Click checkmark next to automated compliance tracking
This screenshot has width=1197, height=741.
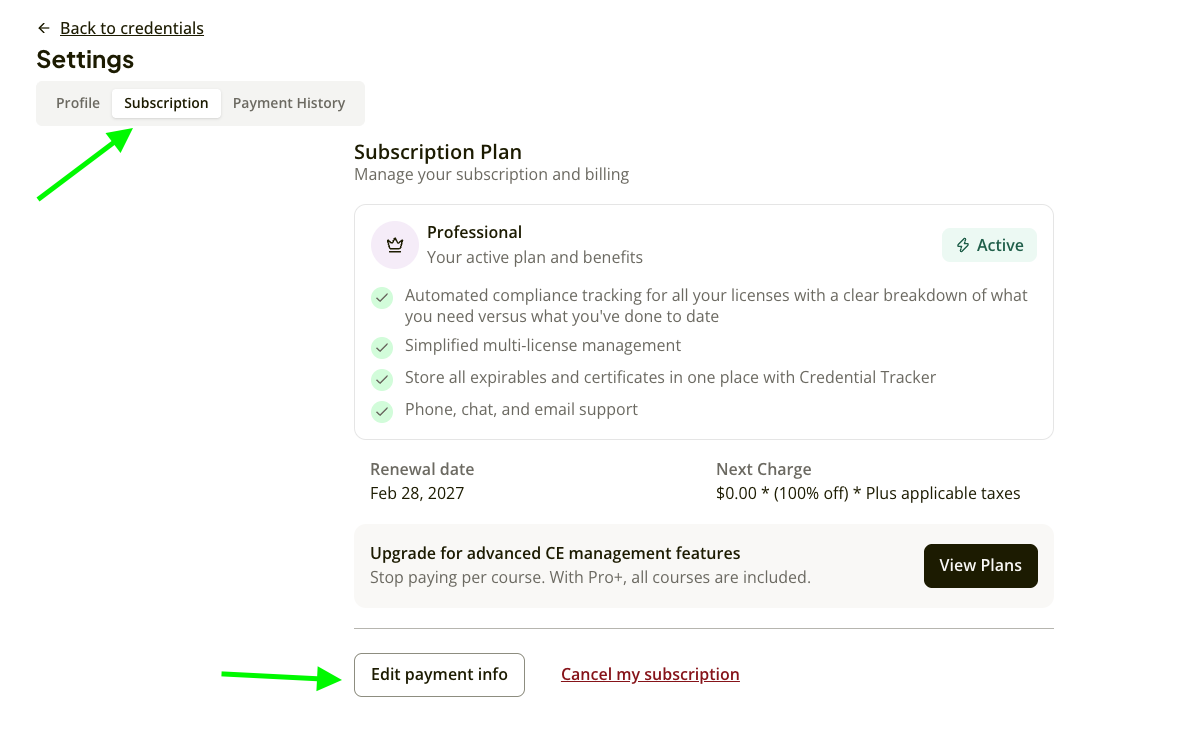pos(382,298)
